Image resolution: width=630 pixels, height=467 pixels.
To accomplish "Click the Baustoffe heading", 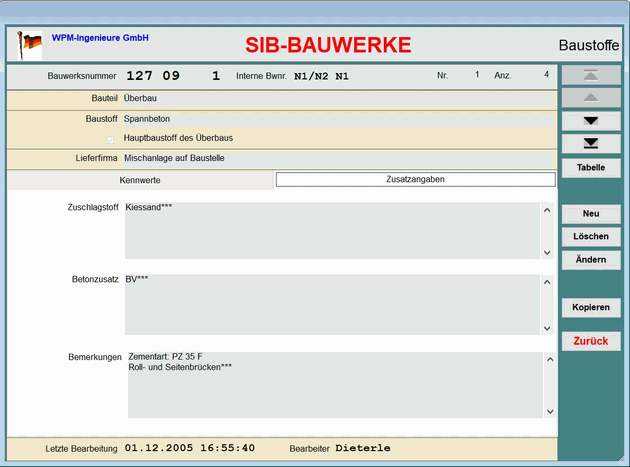I will (x=589, y=45).
